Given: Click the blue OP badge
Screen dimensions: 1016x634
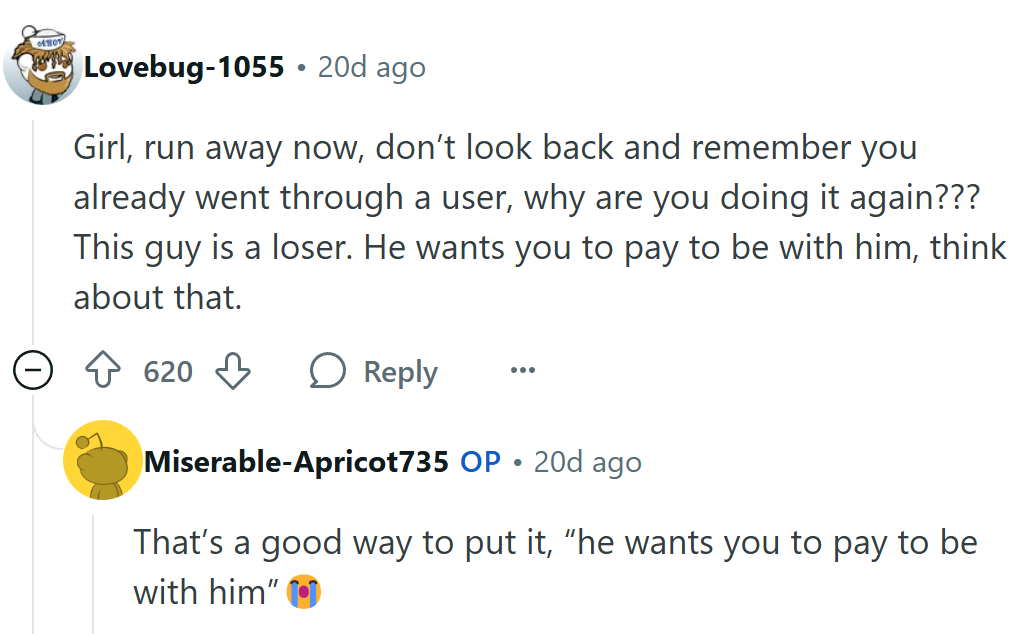Looking at the screenshot, I should [x=480, y=462].
